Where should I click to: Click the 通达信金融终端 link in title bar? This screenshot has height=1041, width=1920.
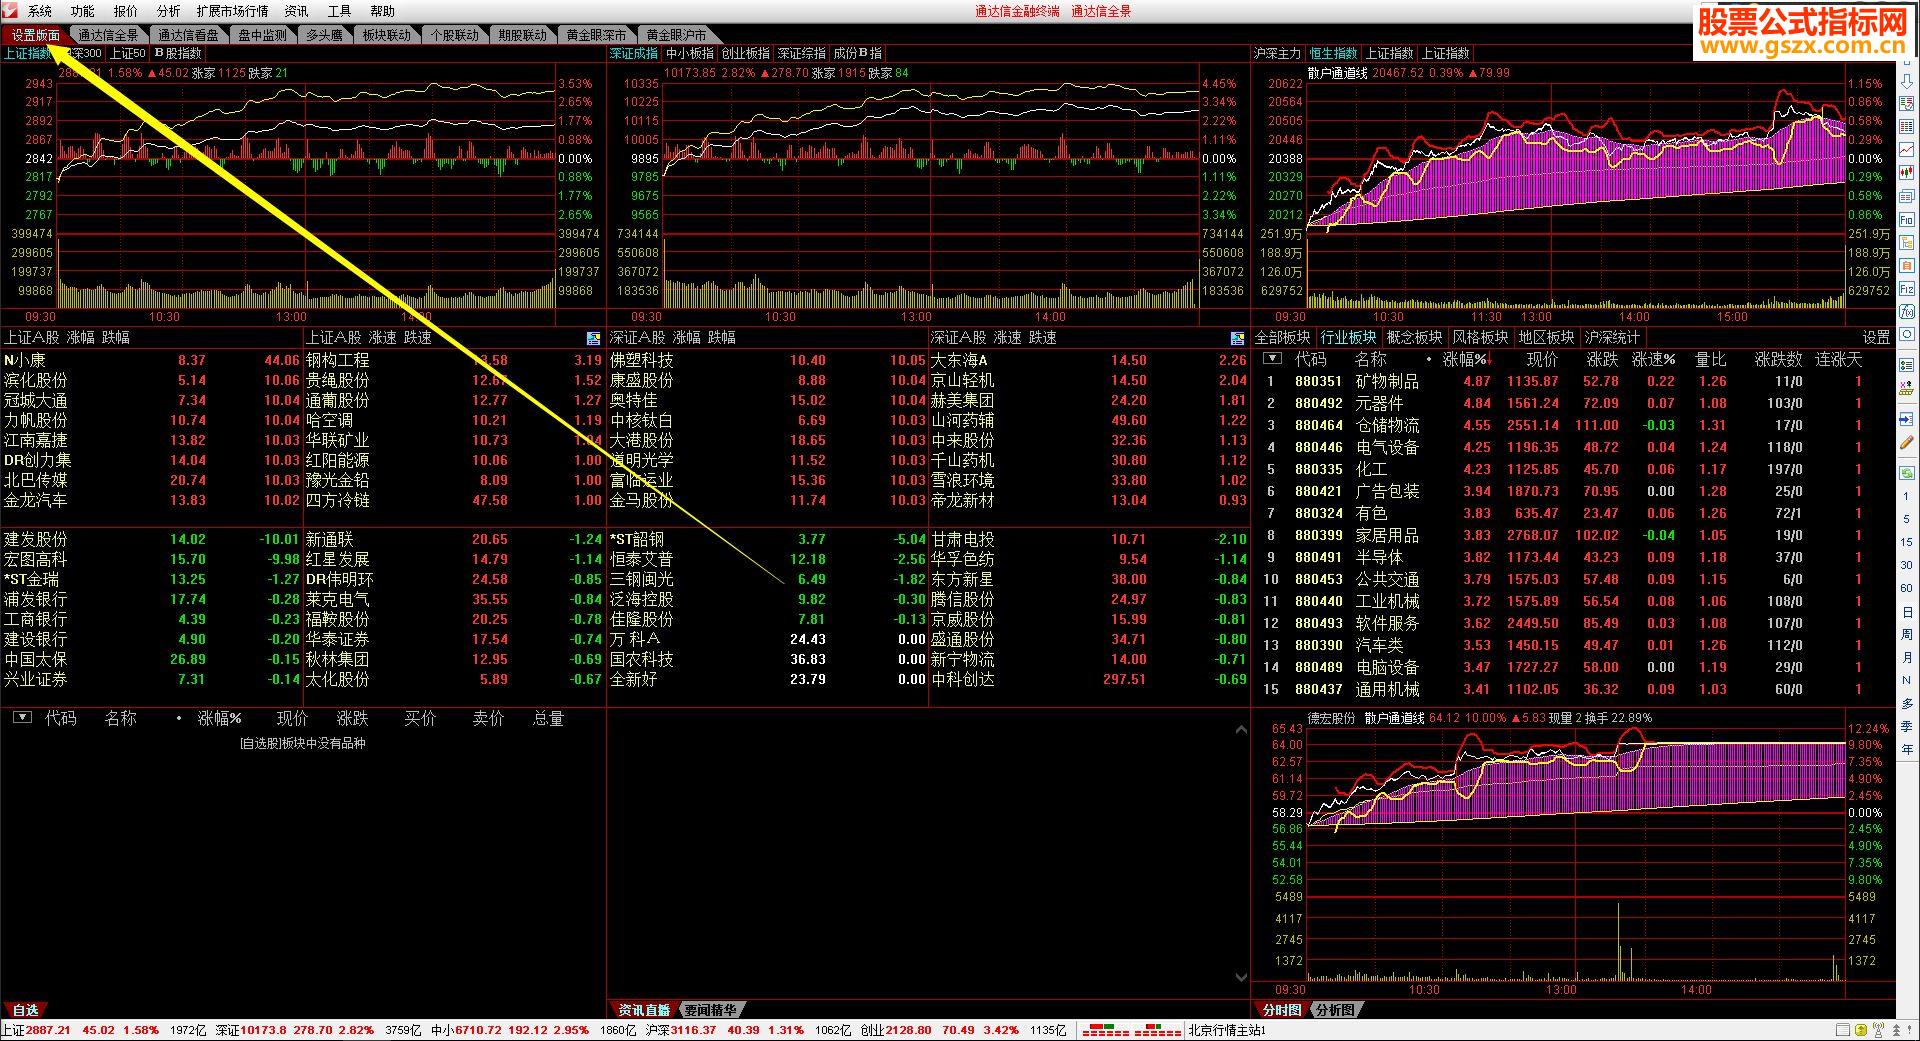point(1017,11)
